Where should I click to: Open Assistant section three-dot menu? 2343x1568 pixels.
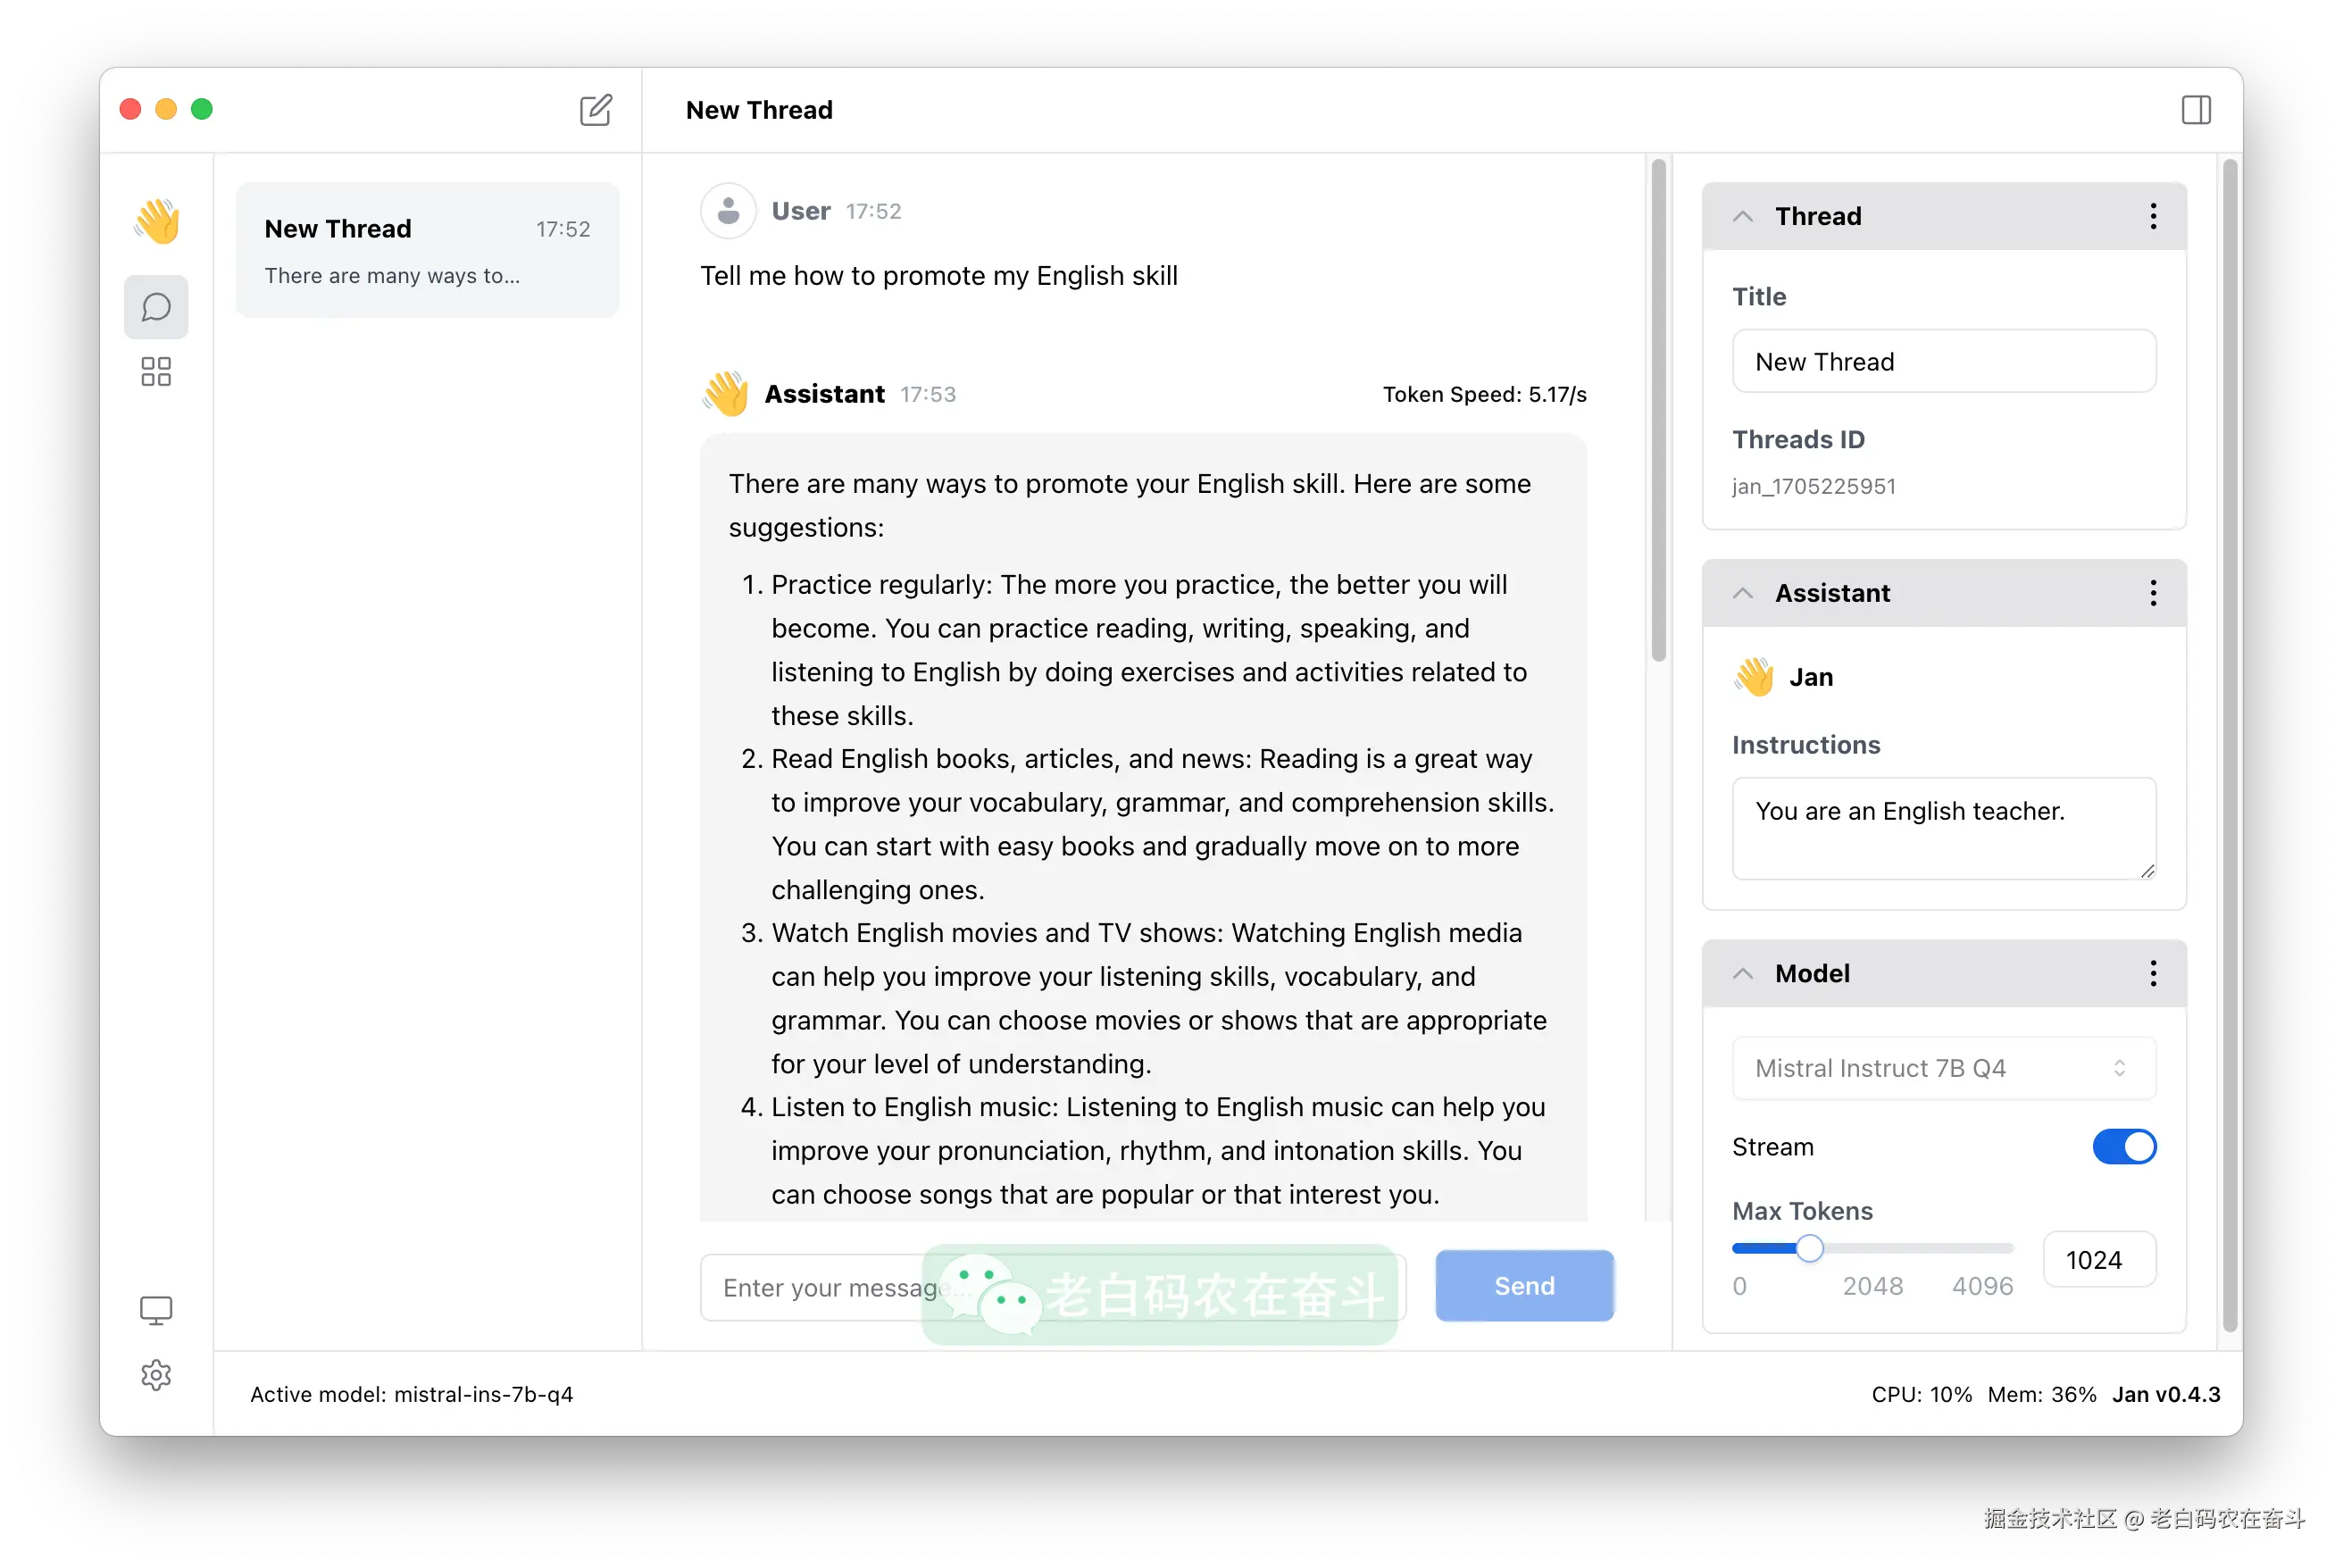pyautogui.click(x=2153, y=593)
